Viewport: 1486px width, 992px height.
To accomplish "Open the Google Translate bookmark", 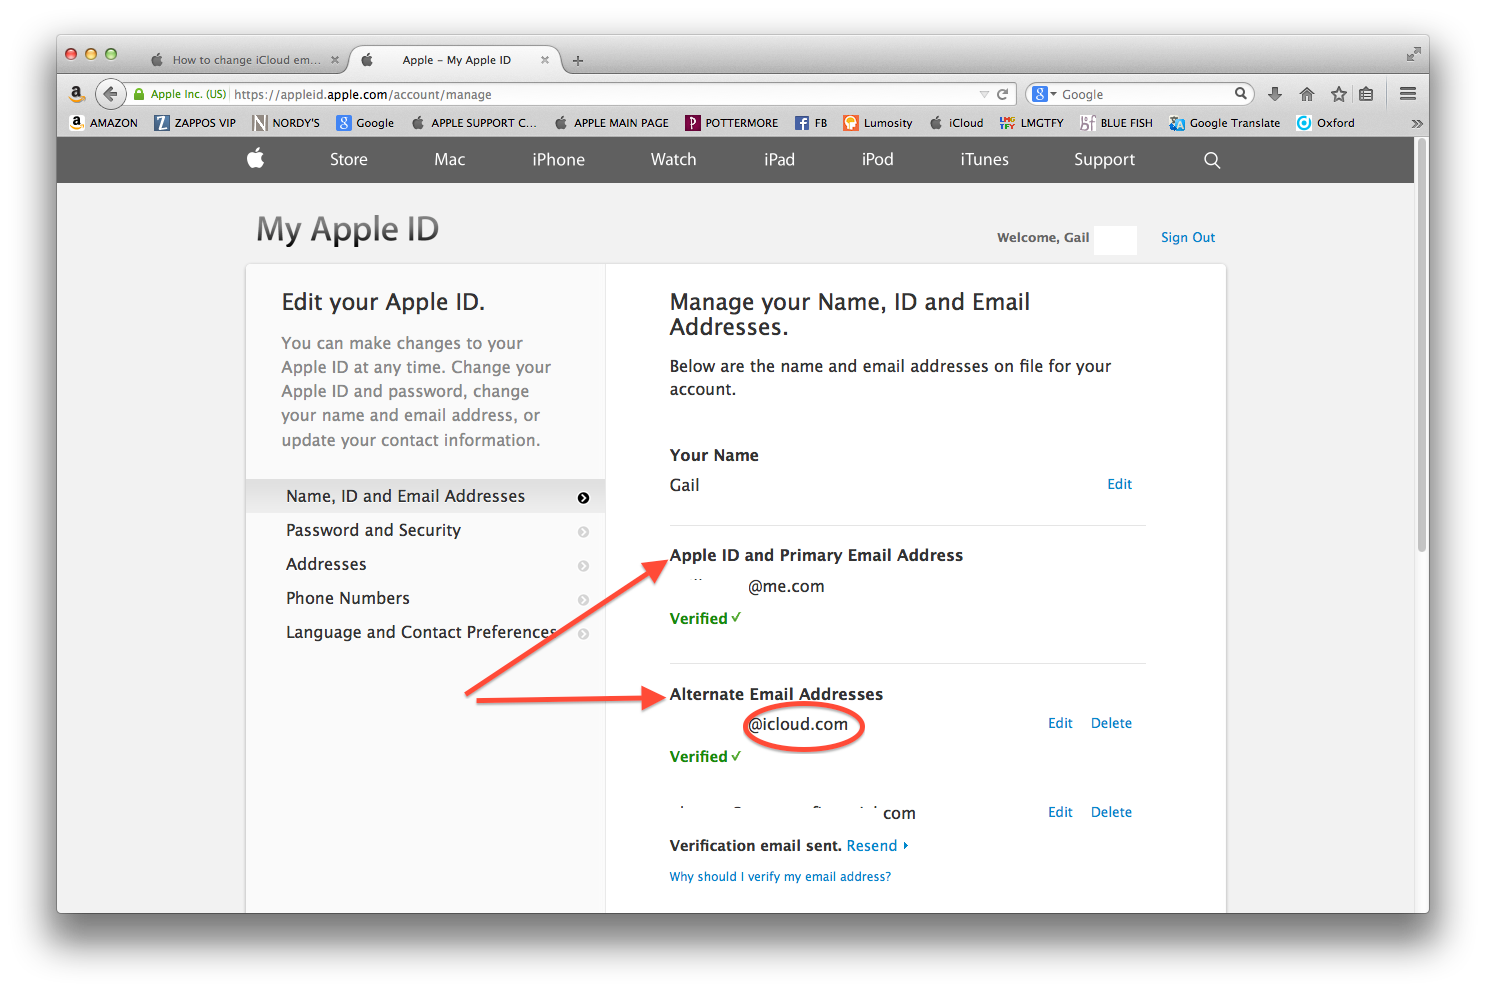I will point(1225,123).
